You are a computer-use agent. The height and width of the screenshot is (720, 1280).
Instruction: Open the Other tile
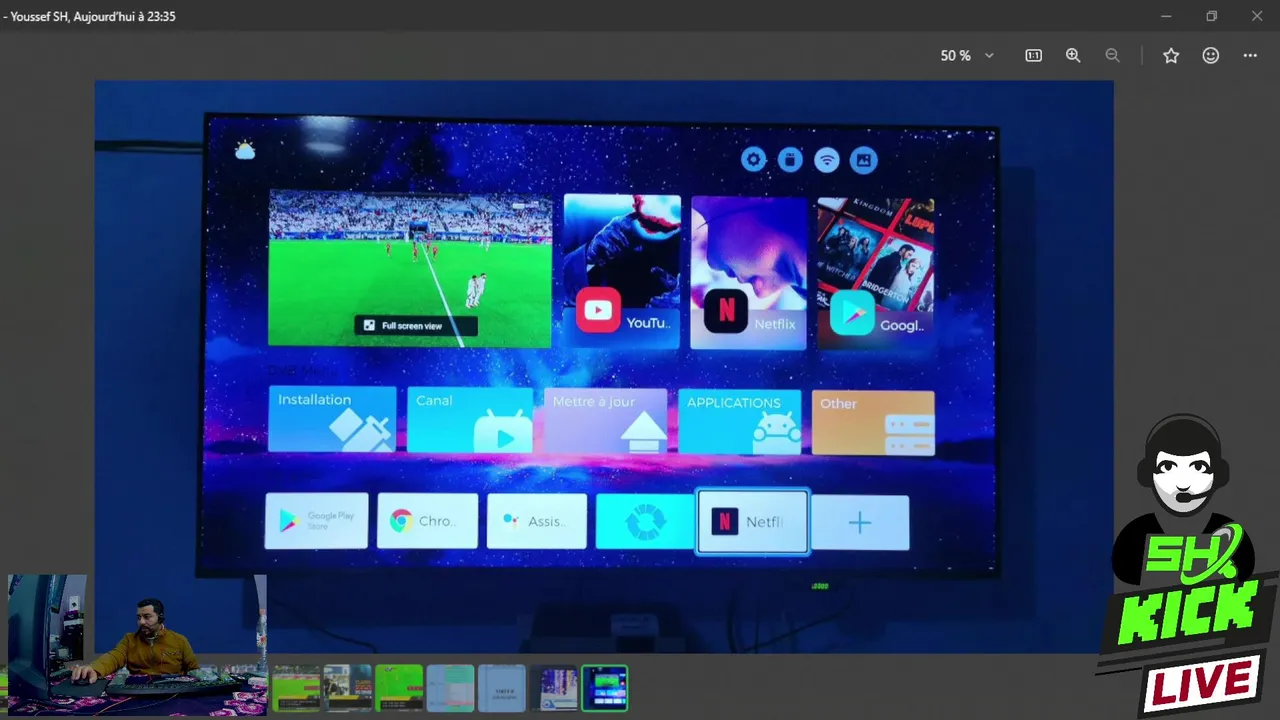tap(873, 423)
